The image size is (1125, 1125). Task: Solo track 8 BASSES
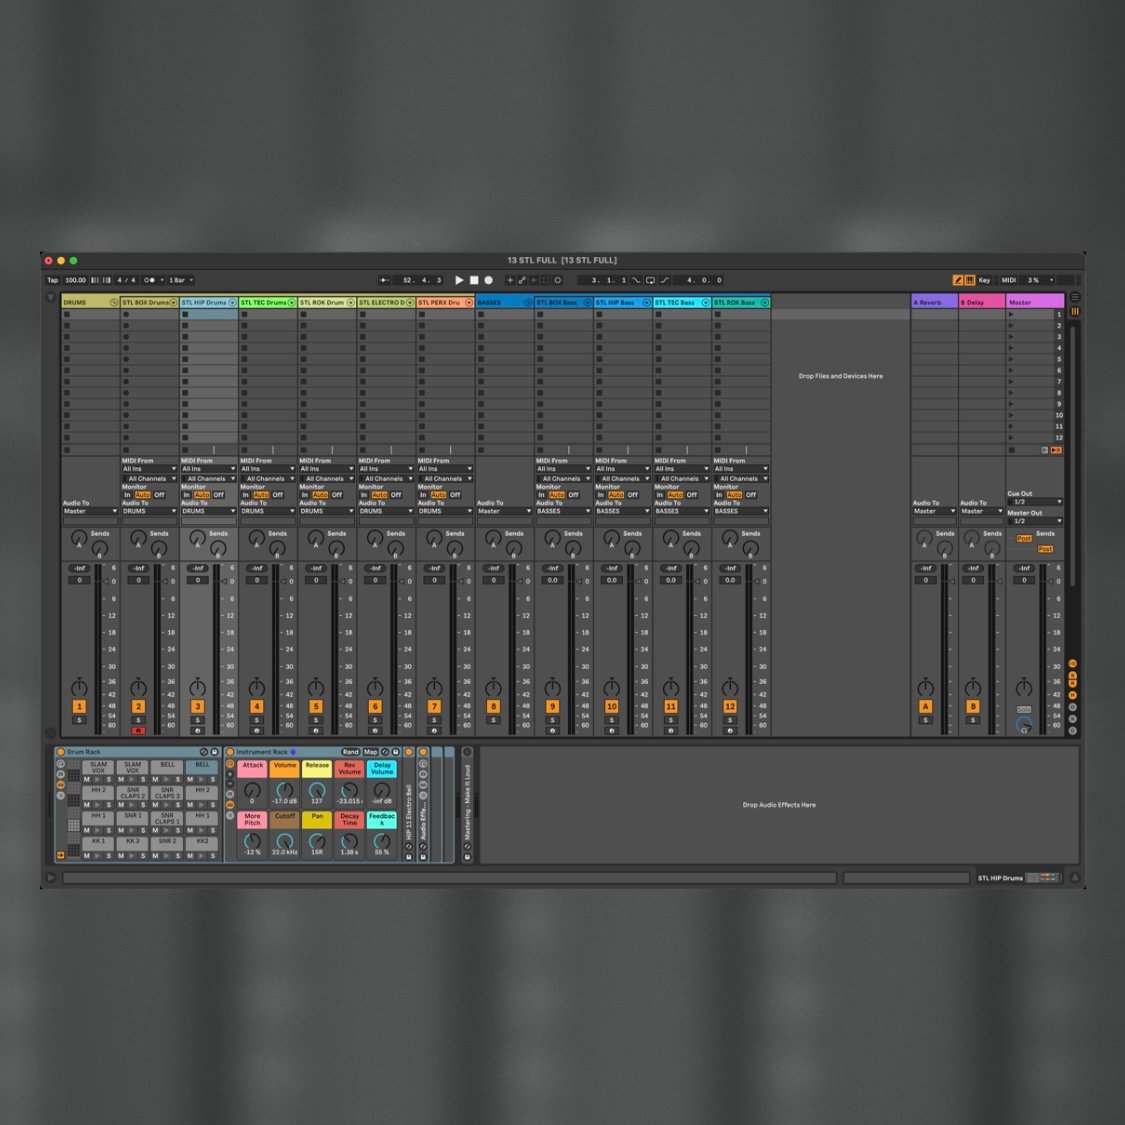tap(493, 720)
